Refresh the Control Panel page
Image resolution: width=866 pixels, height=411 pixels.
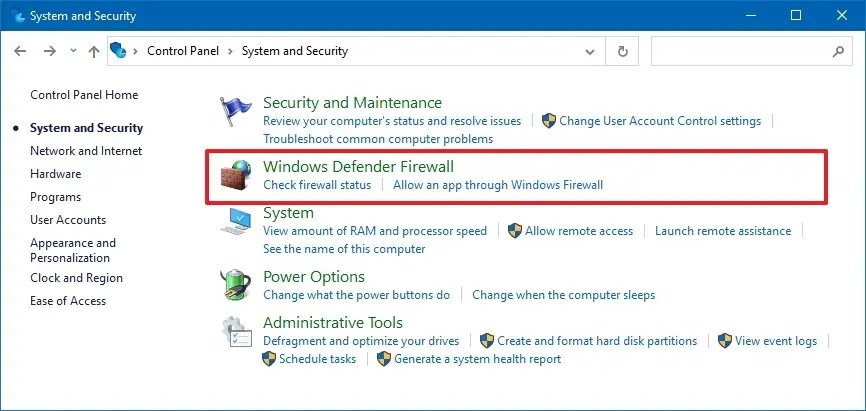coord(622,51)
